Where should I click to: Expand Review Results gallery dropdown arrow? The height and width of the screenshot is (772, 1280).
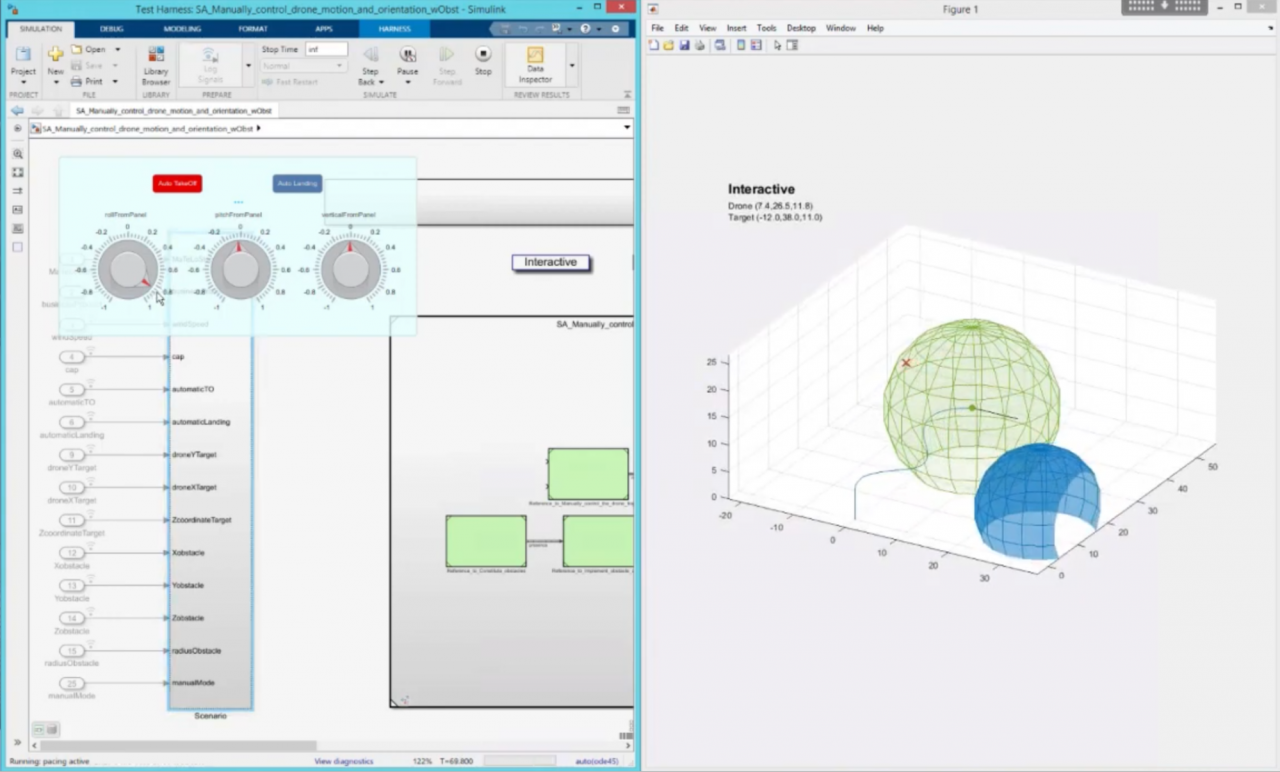[572, 66]
